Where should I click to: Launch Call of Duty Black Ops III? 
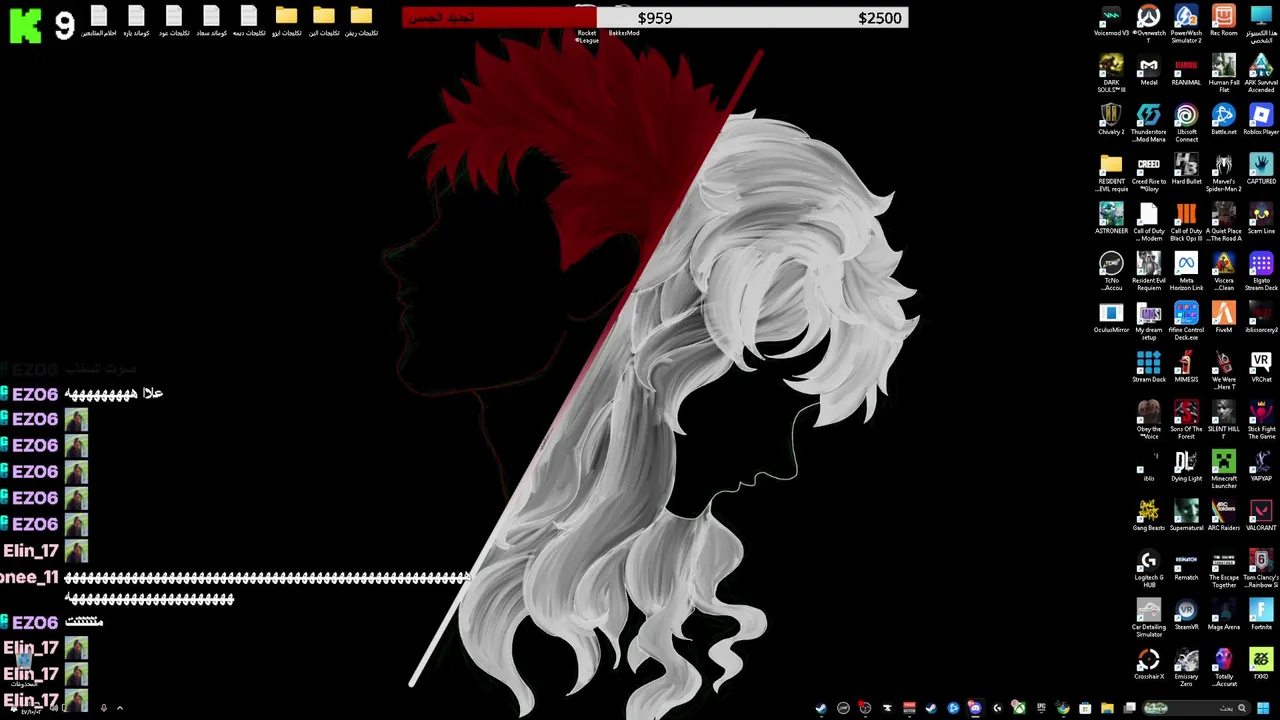coord(1186,222)
